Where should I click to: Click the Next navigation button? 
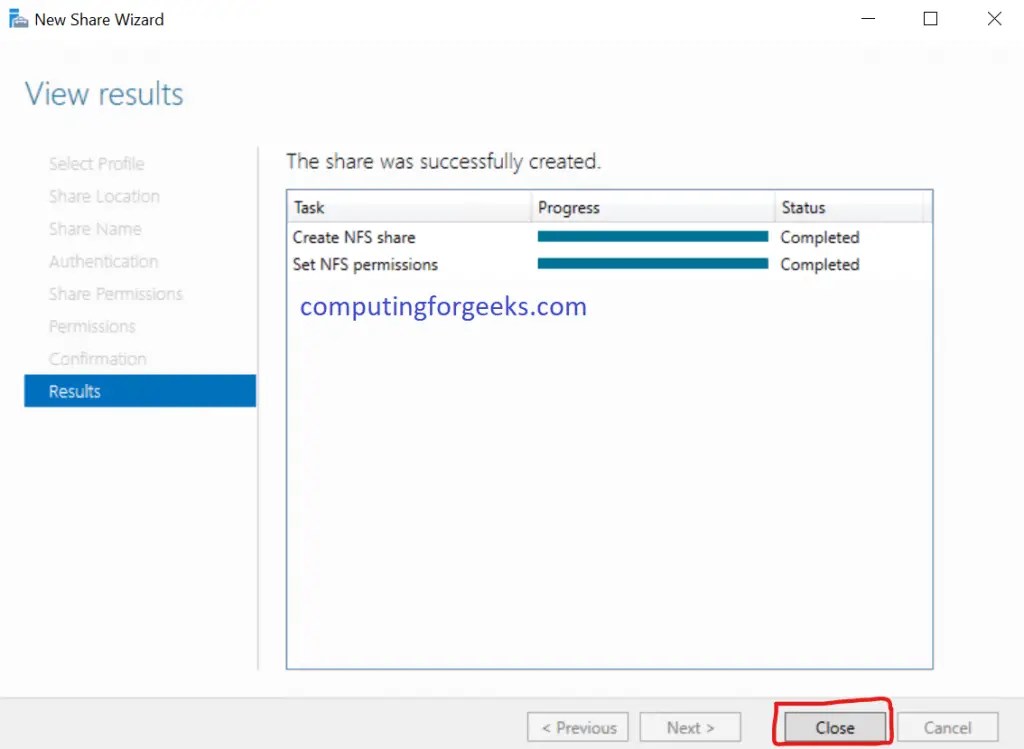690,727
